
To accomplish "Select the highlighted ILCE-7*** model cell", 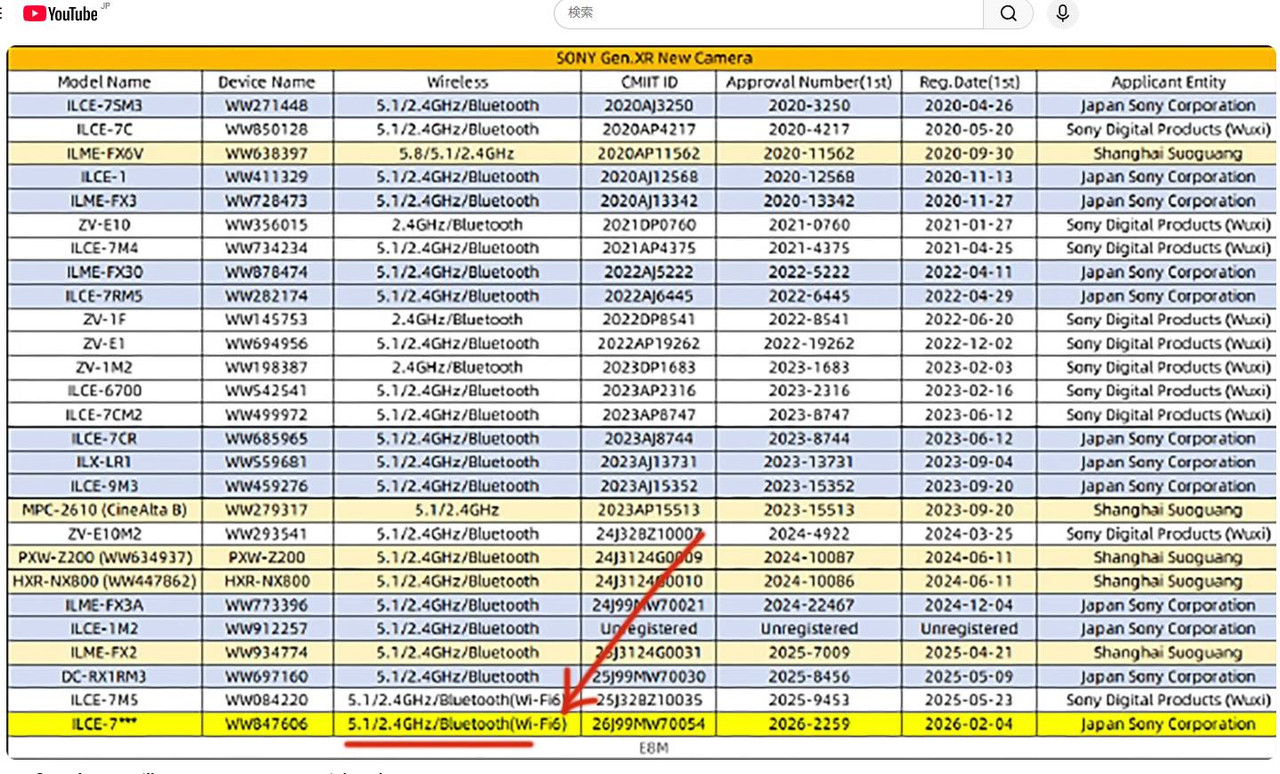I will click(104, 724).
